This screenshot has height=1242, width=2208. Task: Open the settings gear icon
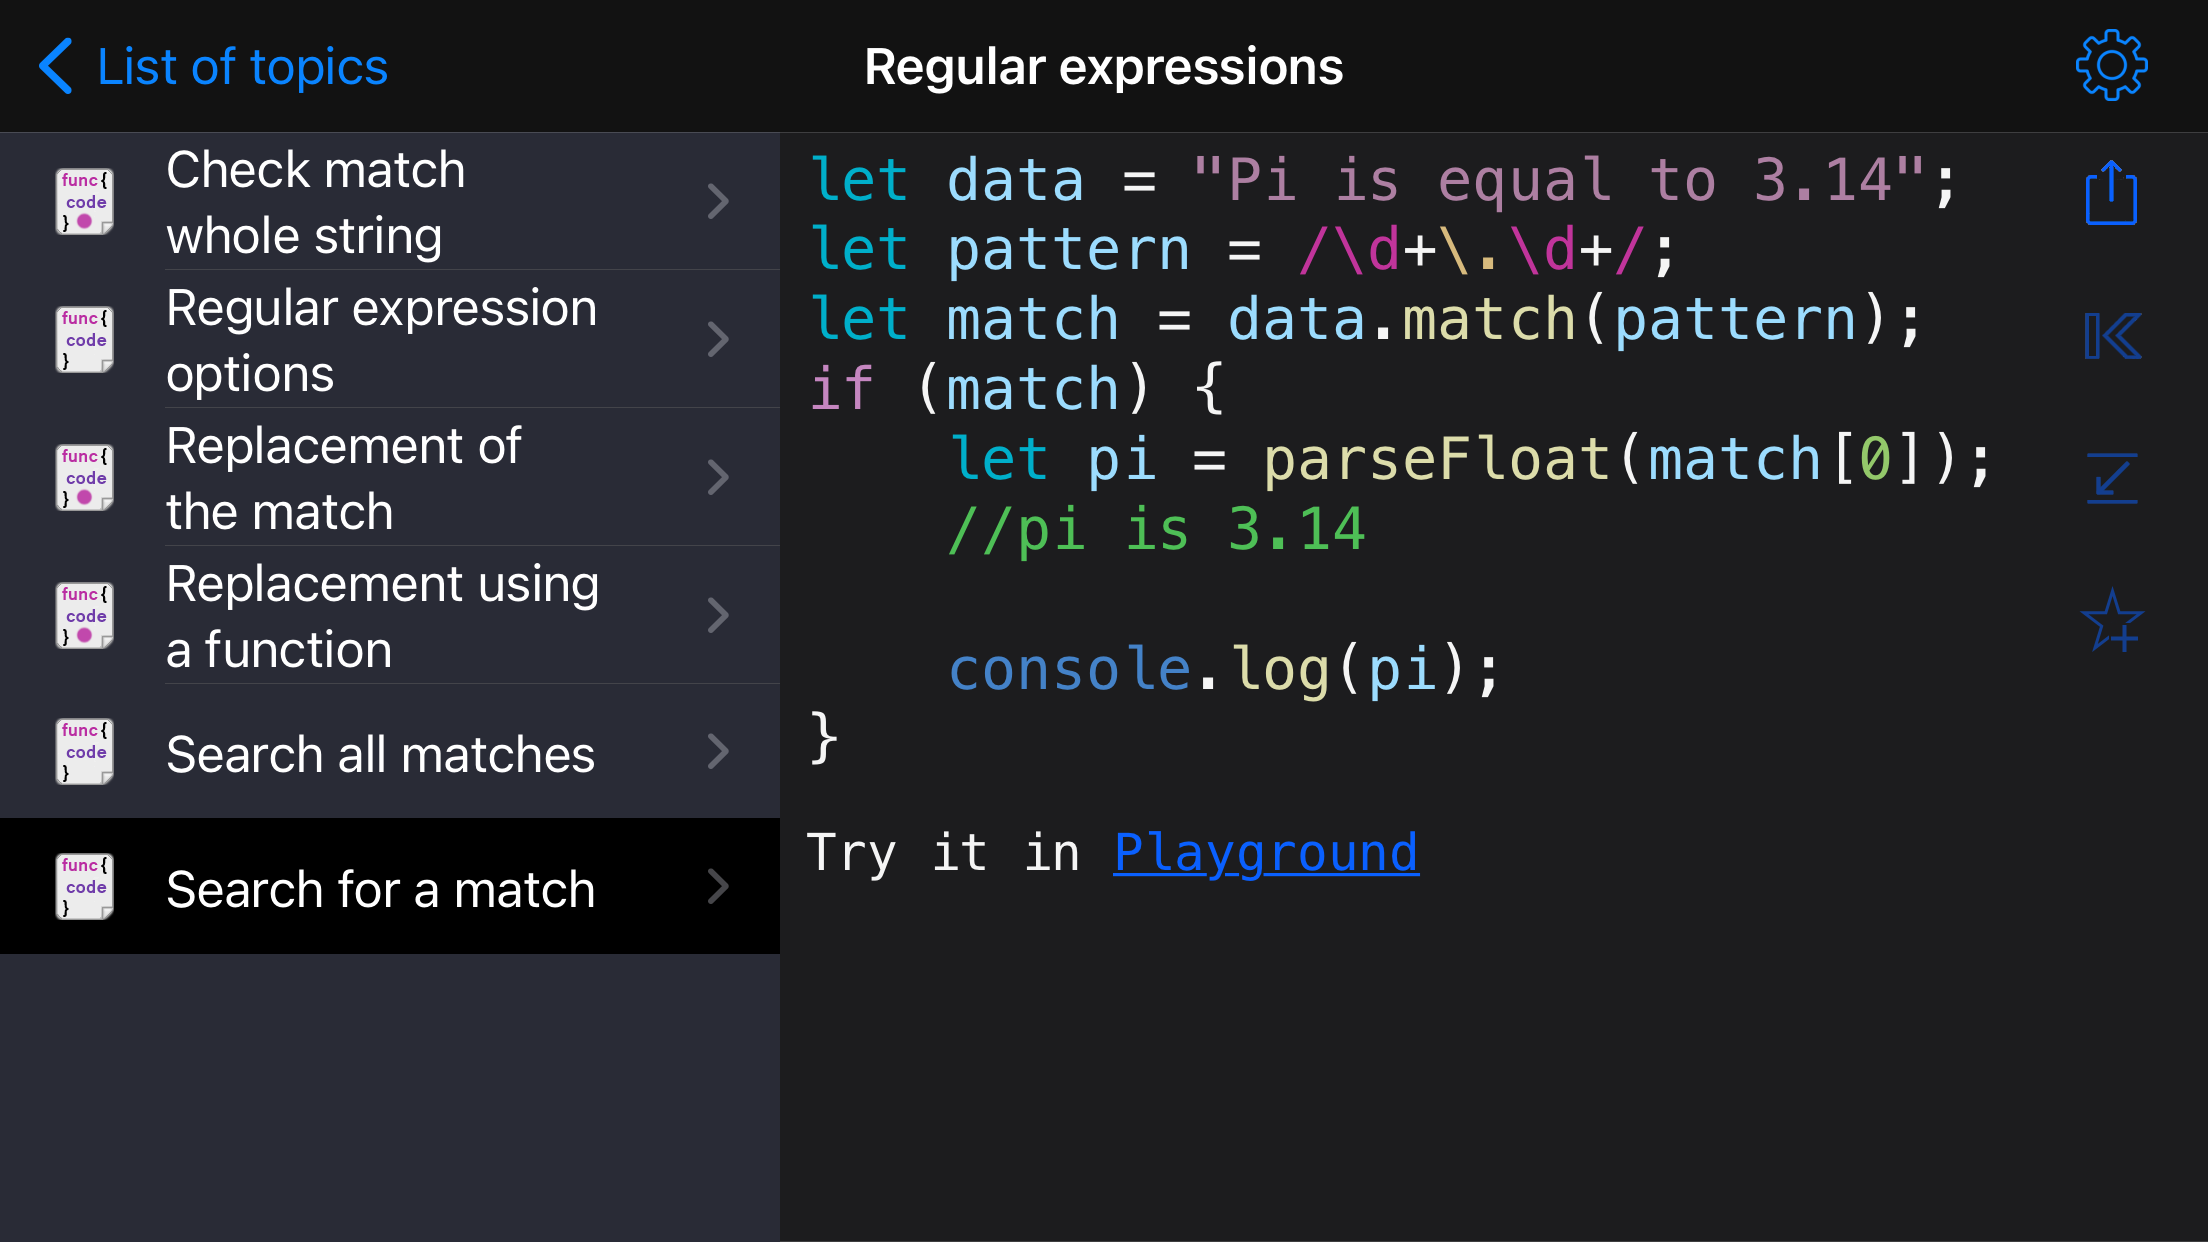(x=2111, y=66)
